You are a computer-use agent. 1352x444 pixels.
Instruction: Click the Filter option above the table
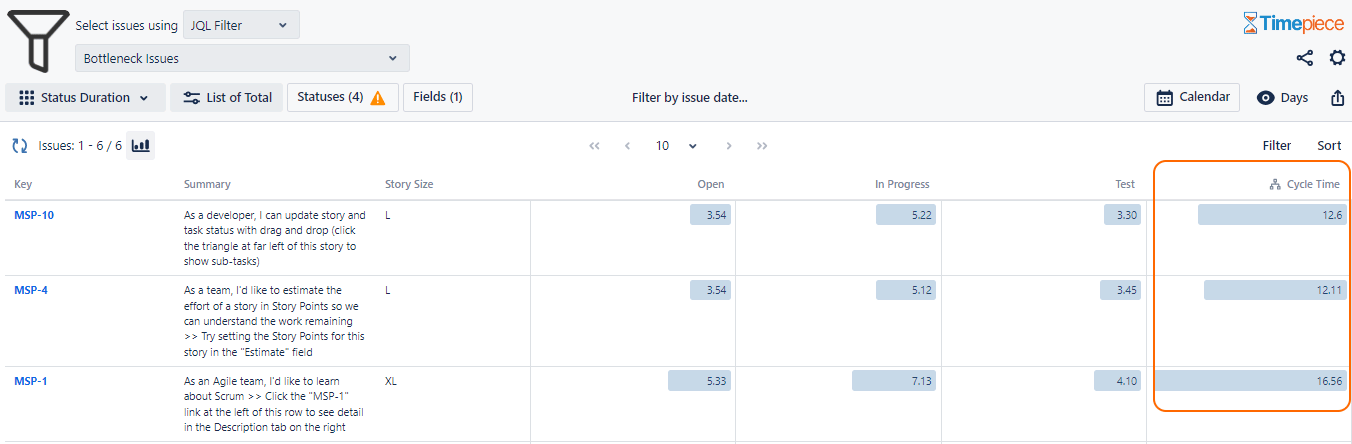coord(1277,146)
